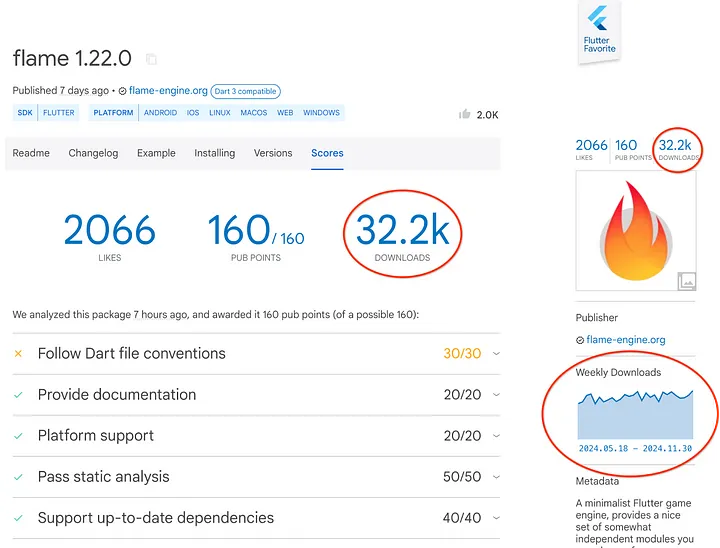This screenshot has height=548, width=720.
Task: Click the Flutter Favorite badge
Action: 599,32
